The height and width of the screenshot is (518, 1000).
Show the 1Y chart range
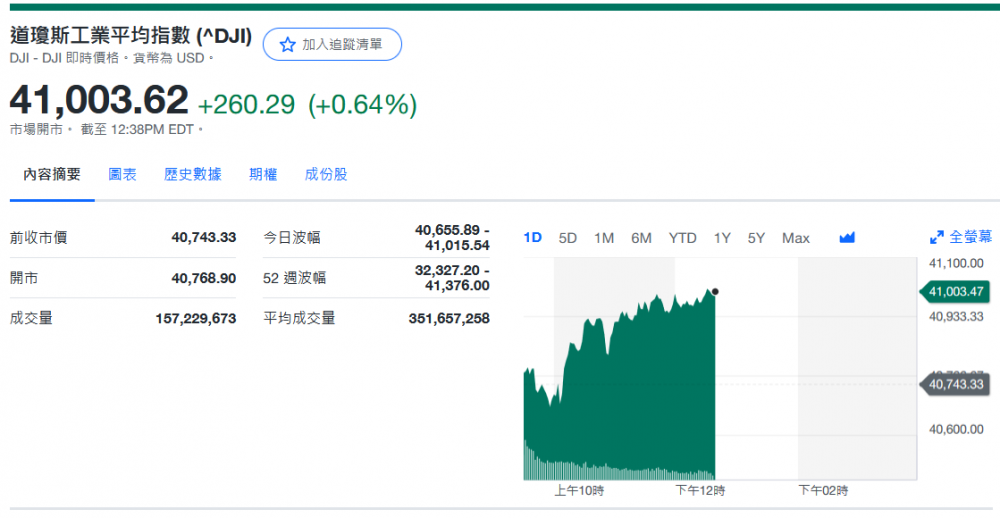pyautogui.click(x=722, y=238)
